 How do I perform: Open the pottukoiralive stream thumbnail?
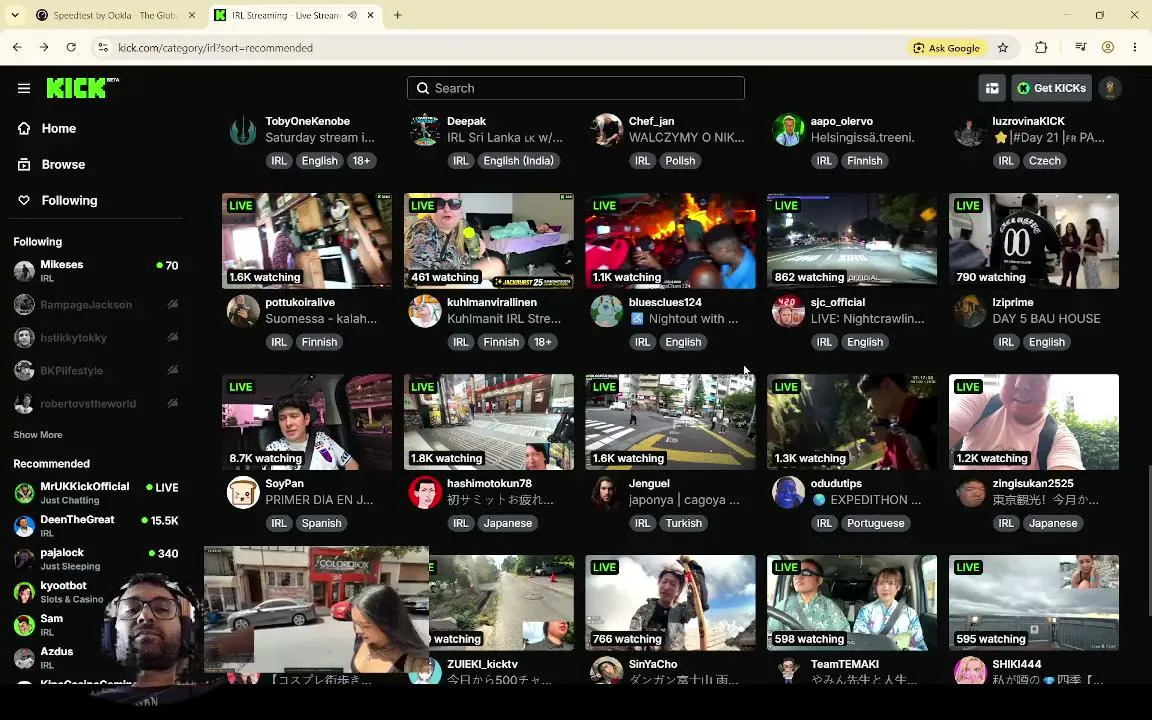[307, 241]
